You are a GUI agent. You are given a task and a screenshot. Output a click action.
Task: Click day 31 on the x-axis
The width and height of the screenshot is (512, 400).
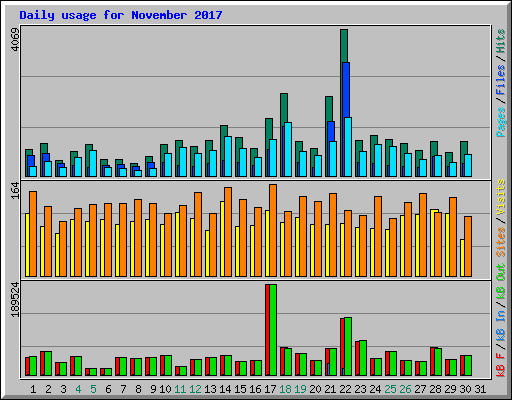pyautogui.click(x=480, y=389)
